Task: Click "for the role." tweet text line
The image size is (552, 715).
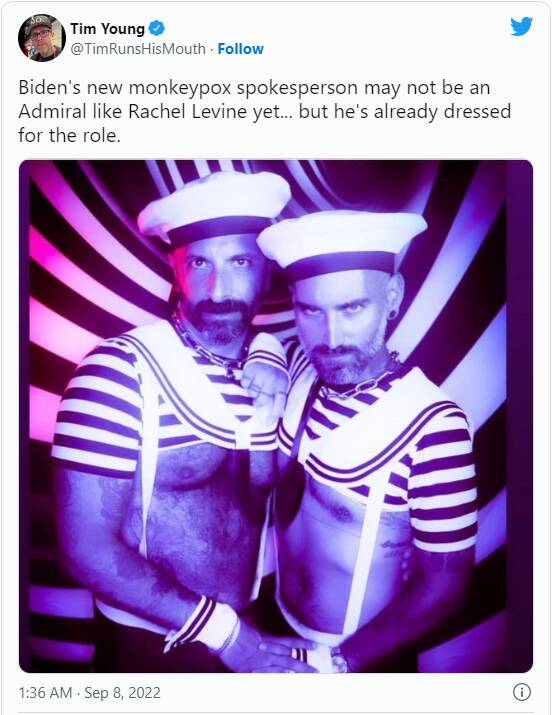Action: pyautogui.click(x=69, y=135)
